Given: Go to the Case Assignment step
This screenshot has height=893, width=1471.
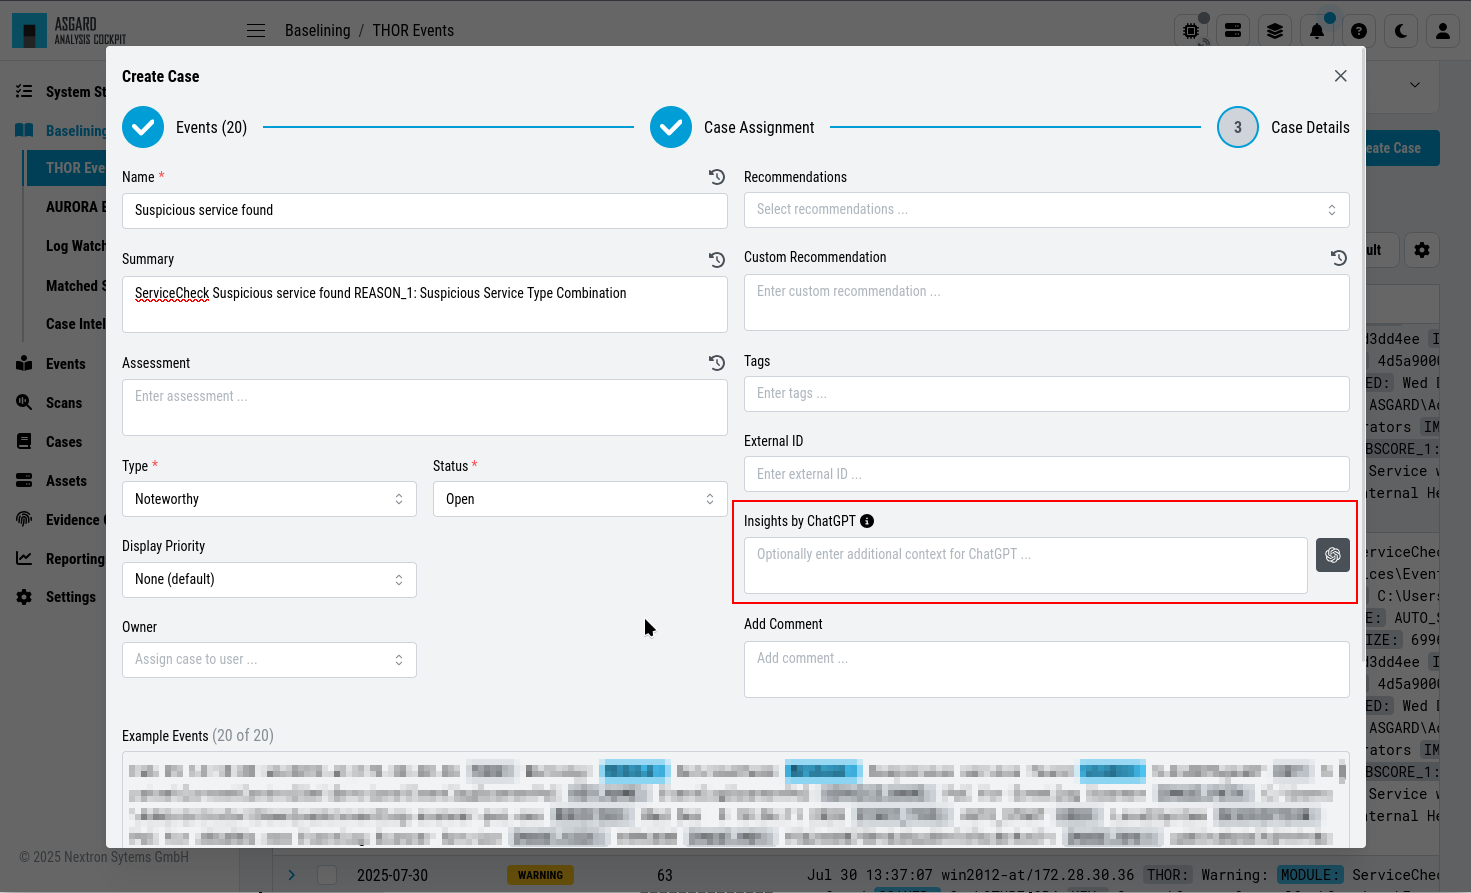Looking at the screenshot, I should [x=732, y=127].
